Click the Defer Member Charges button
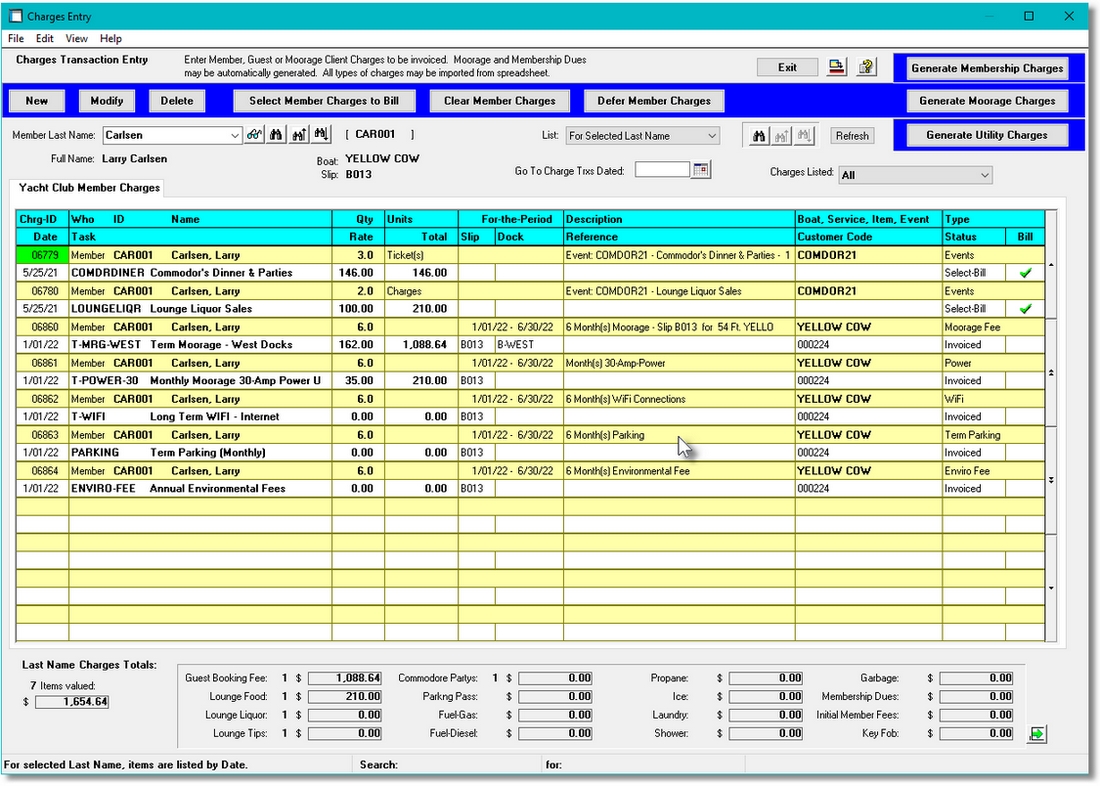Image resolution: width=1100 pixels, height=786 pixels. point(653,100)
